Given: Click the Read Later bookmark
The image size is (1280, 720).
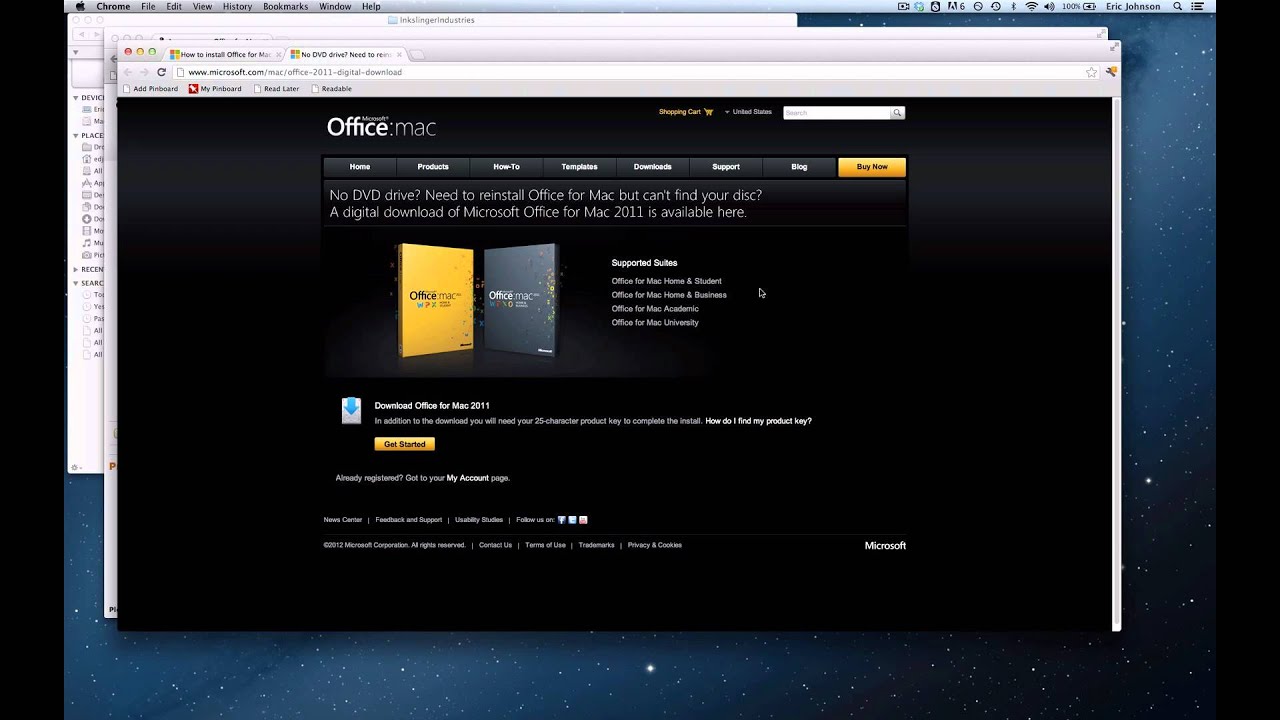Looking at the screenshot, I should pyautogui.click(x=276, y=89).
